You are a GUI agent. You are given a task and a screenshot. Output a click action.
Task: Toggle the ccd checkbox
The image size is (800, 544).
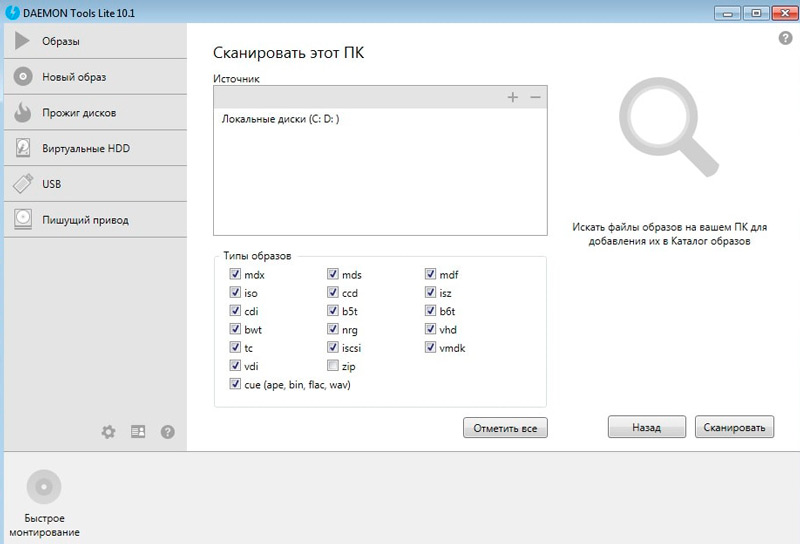[333, 292]
